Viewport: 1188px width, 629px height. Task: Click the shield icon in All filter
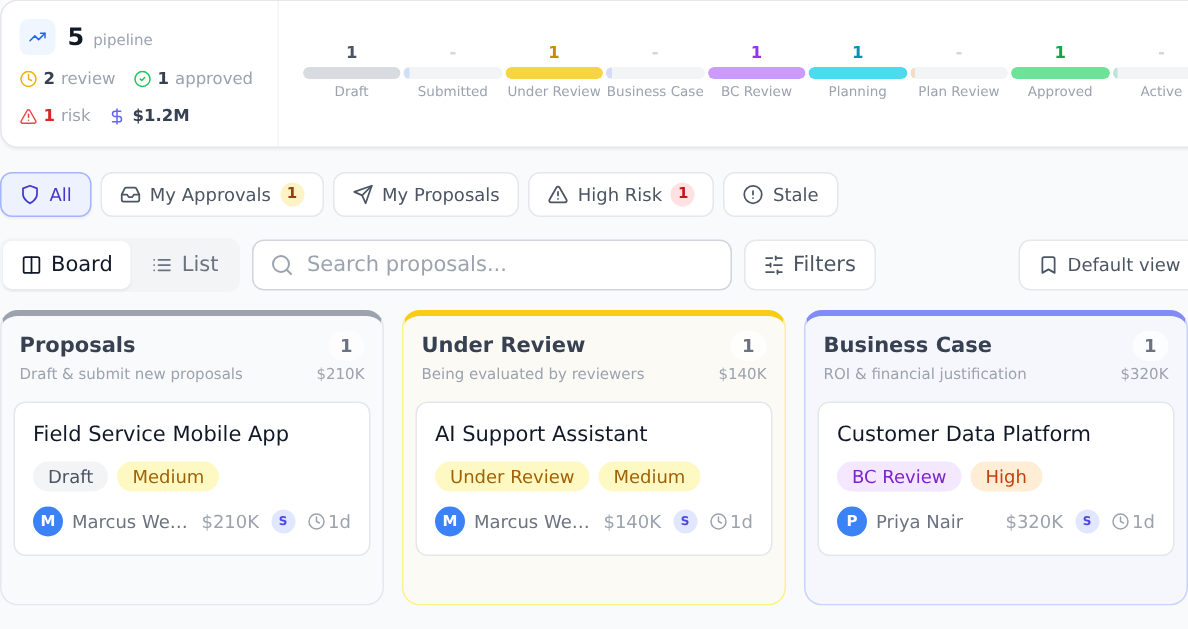coord(30,195)
